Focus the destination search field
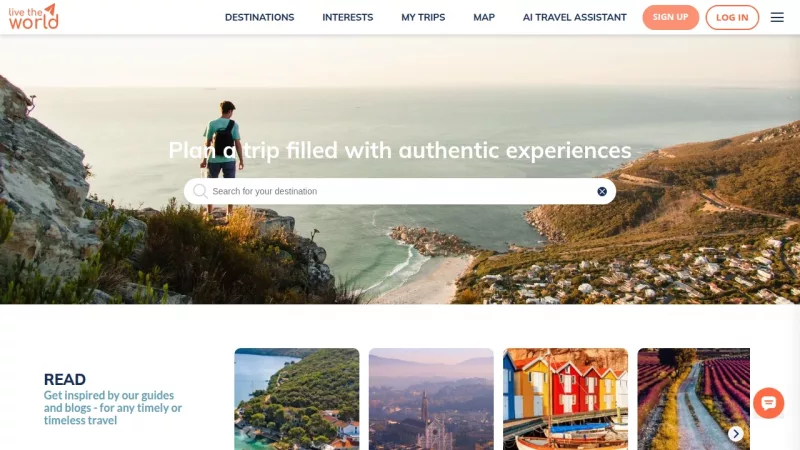The image size is (800, 450). (400, 191)
